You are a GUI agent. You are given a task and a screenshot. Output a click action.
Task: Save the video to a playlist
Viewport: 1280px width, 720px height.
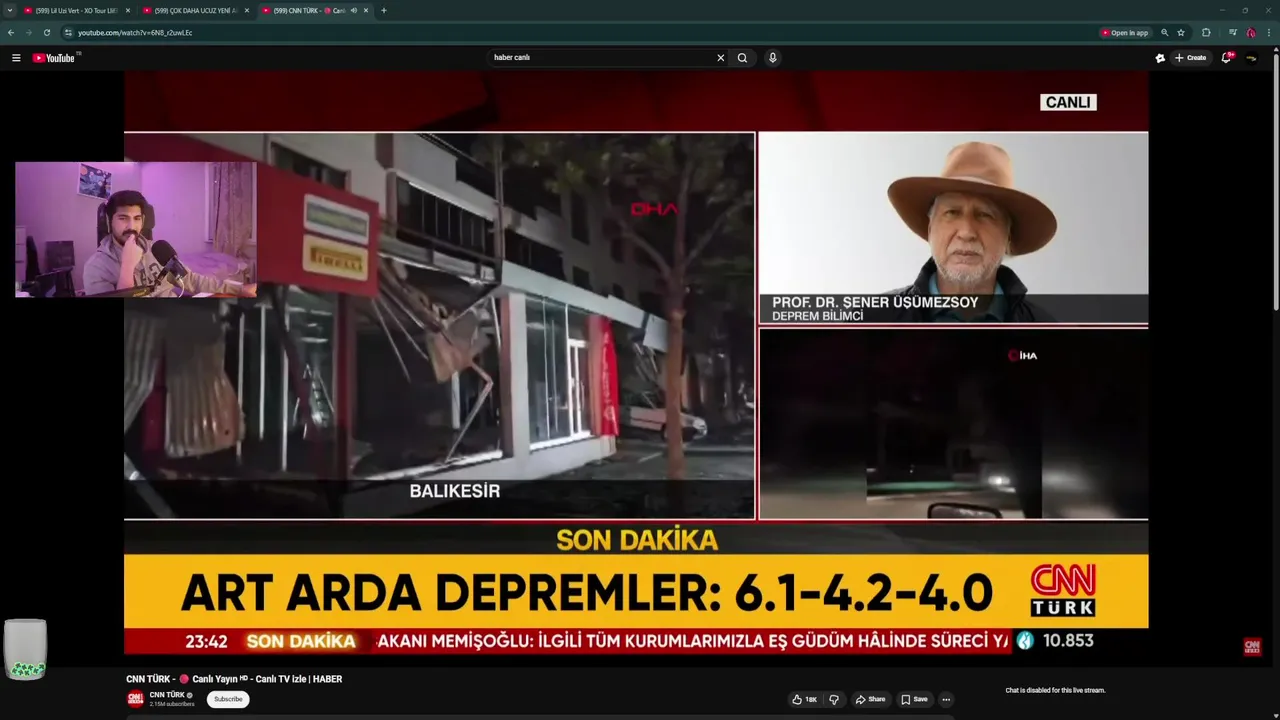click(x=914, y=699)
